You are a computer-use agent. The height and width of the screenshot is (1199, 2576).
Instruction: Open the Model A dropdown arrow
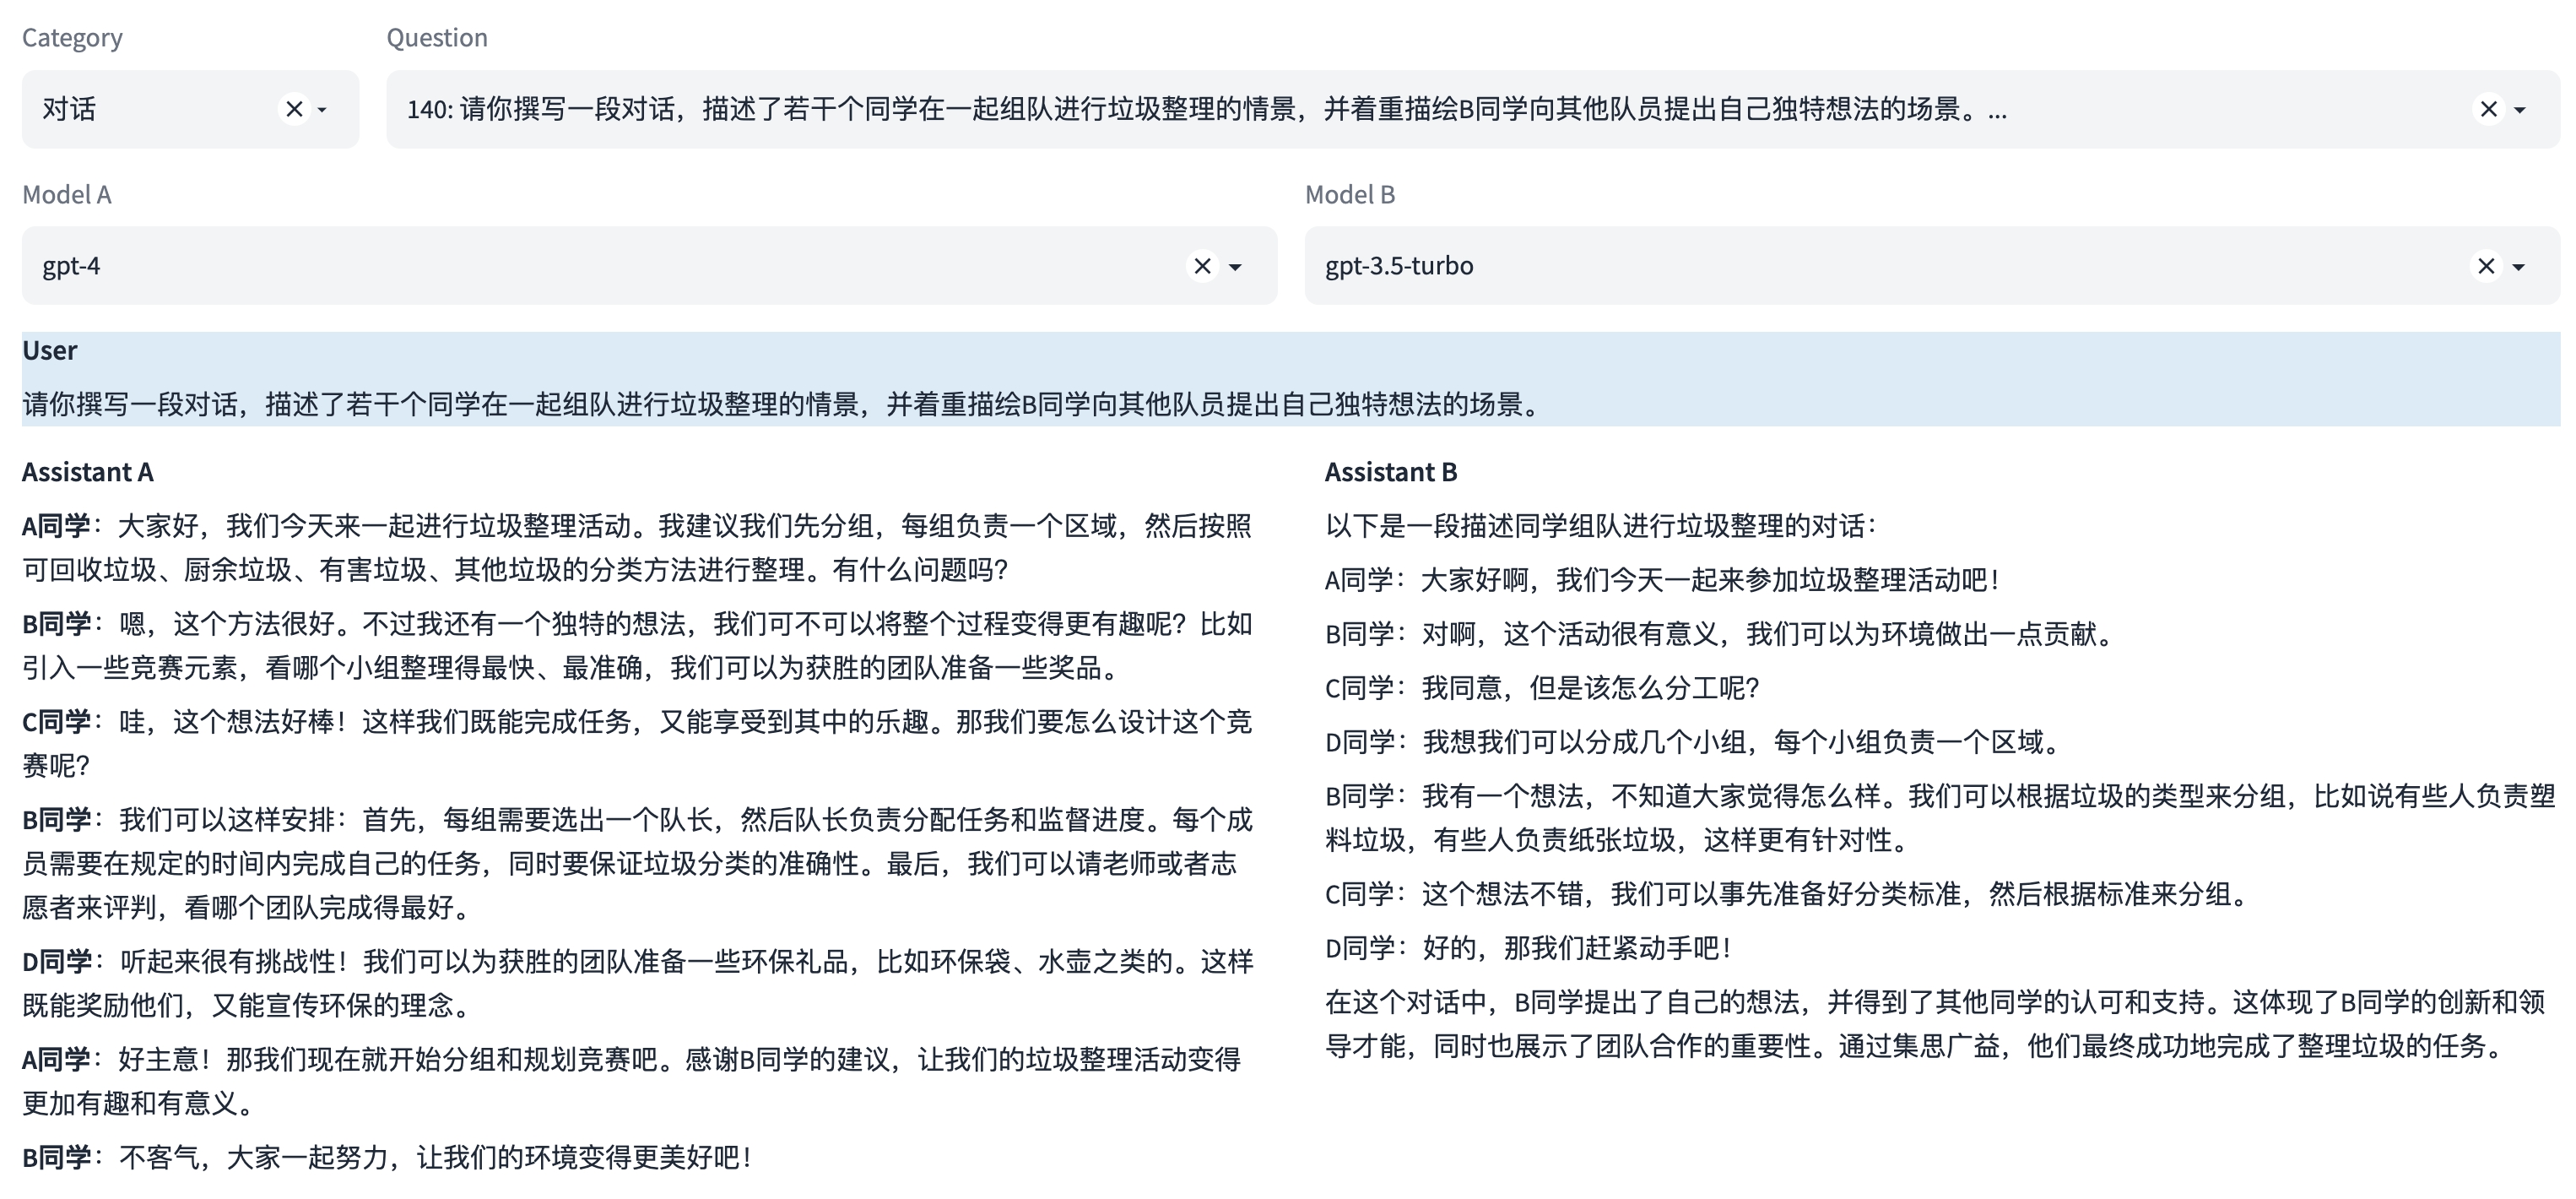coord(1235,266)
